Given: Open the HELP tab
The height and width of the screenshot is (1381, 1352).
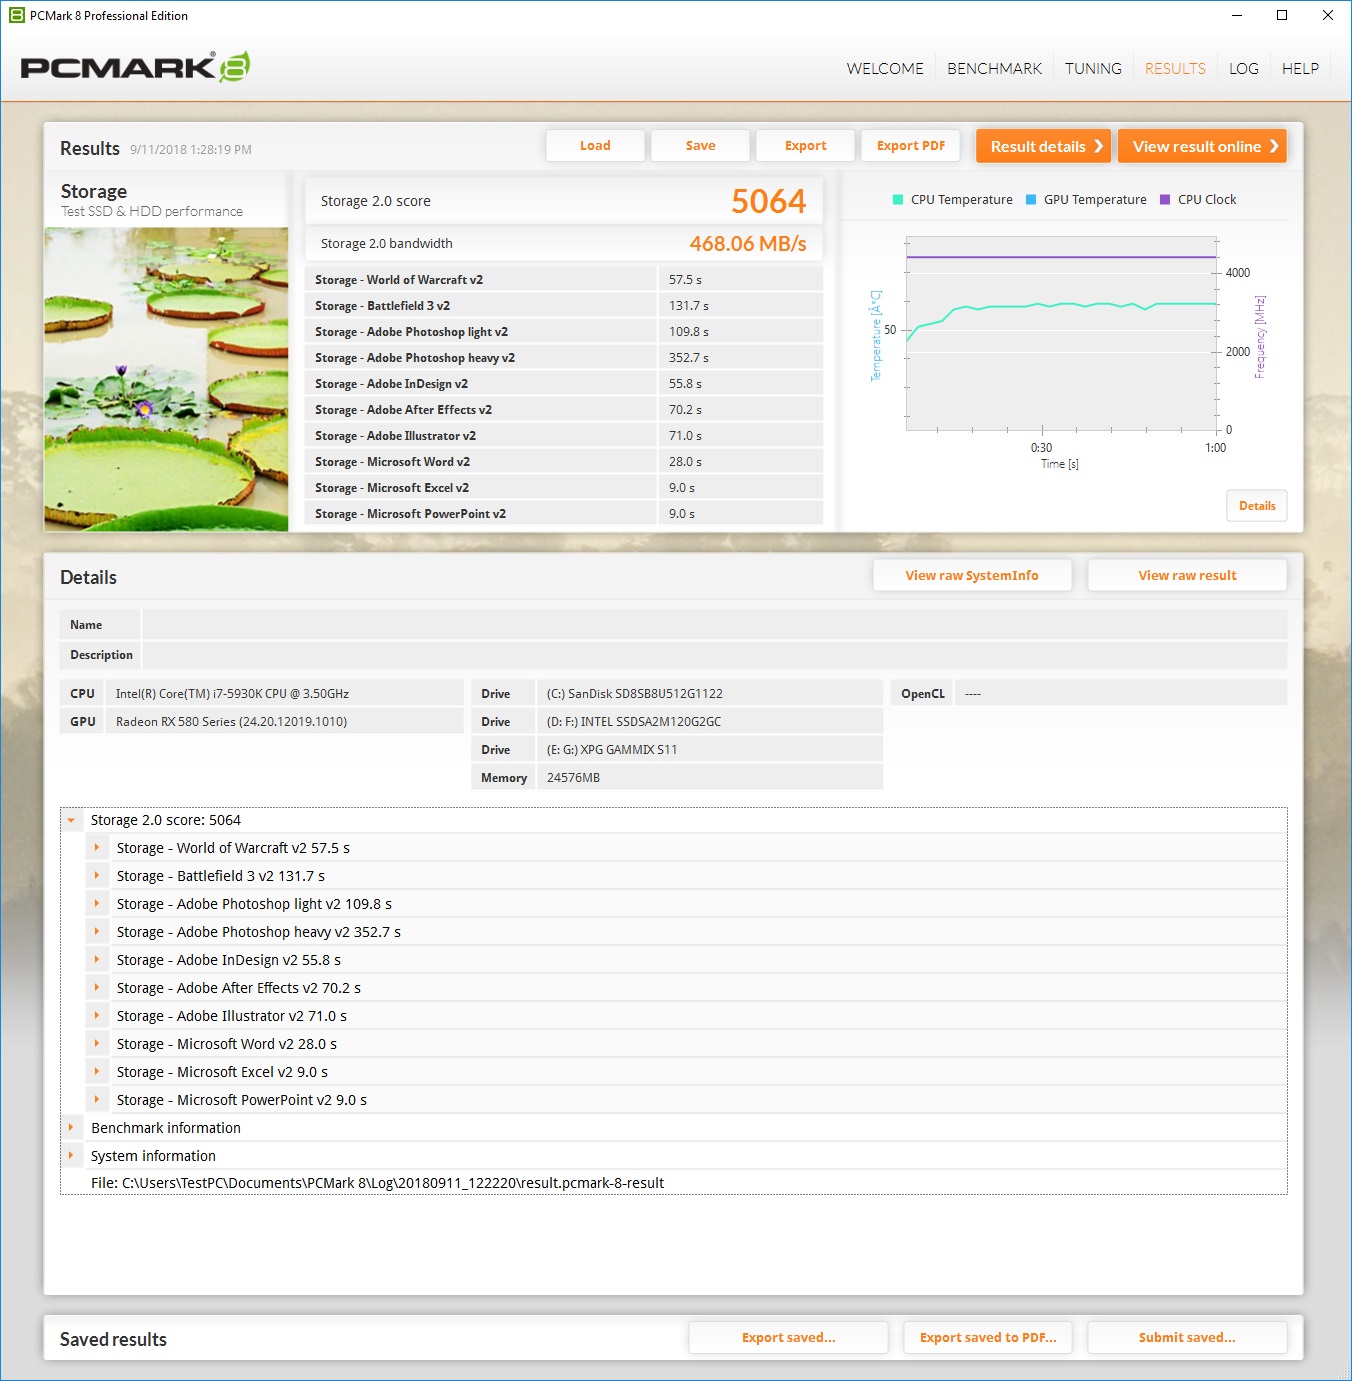Looking at the screenshot, I should click(1300, 68).
